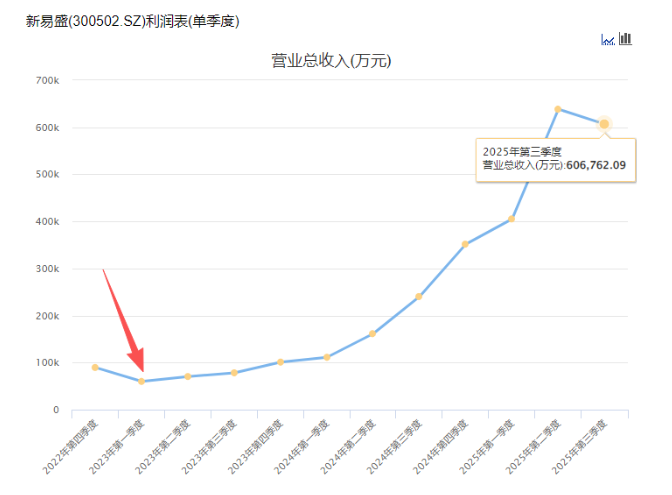Select the 2025年第一季度 data point

(x=511, y=219)
